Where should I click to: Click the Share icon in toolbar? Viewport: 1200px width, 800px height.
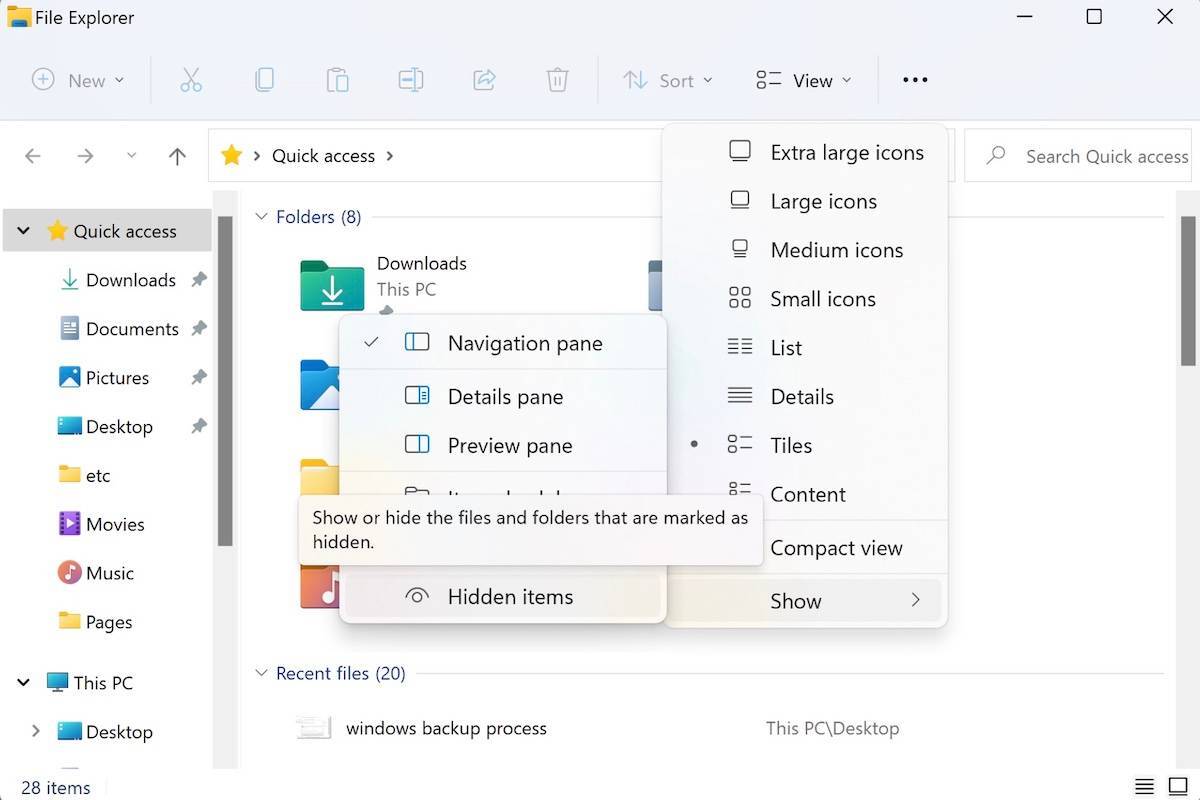484,80
